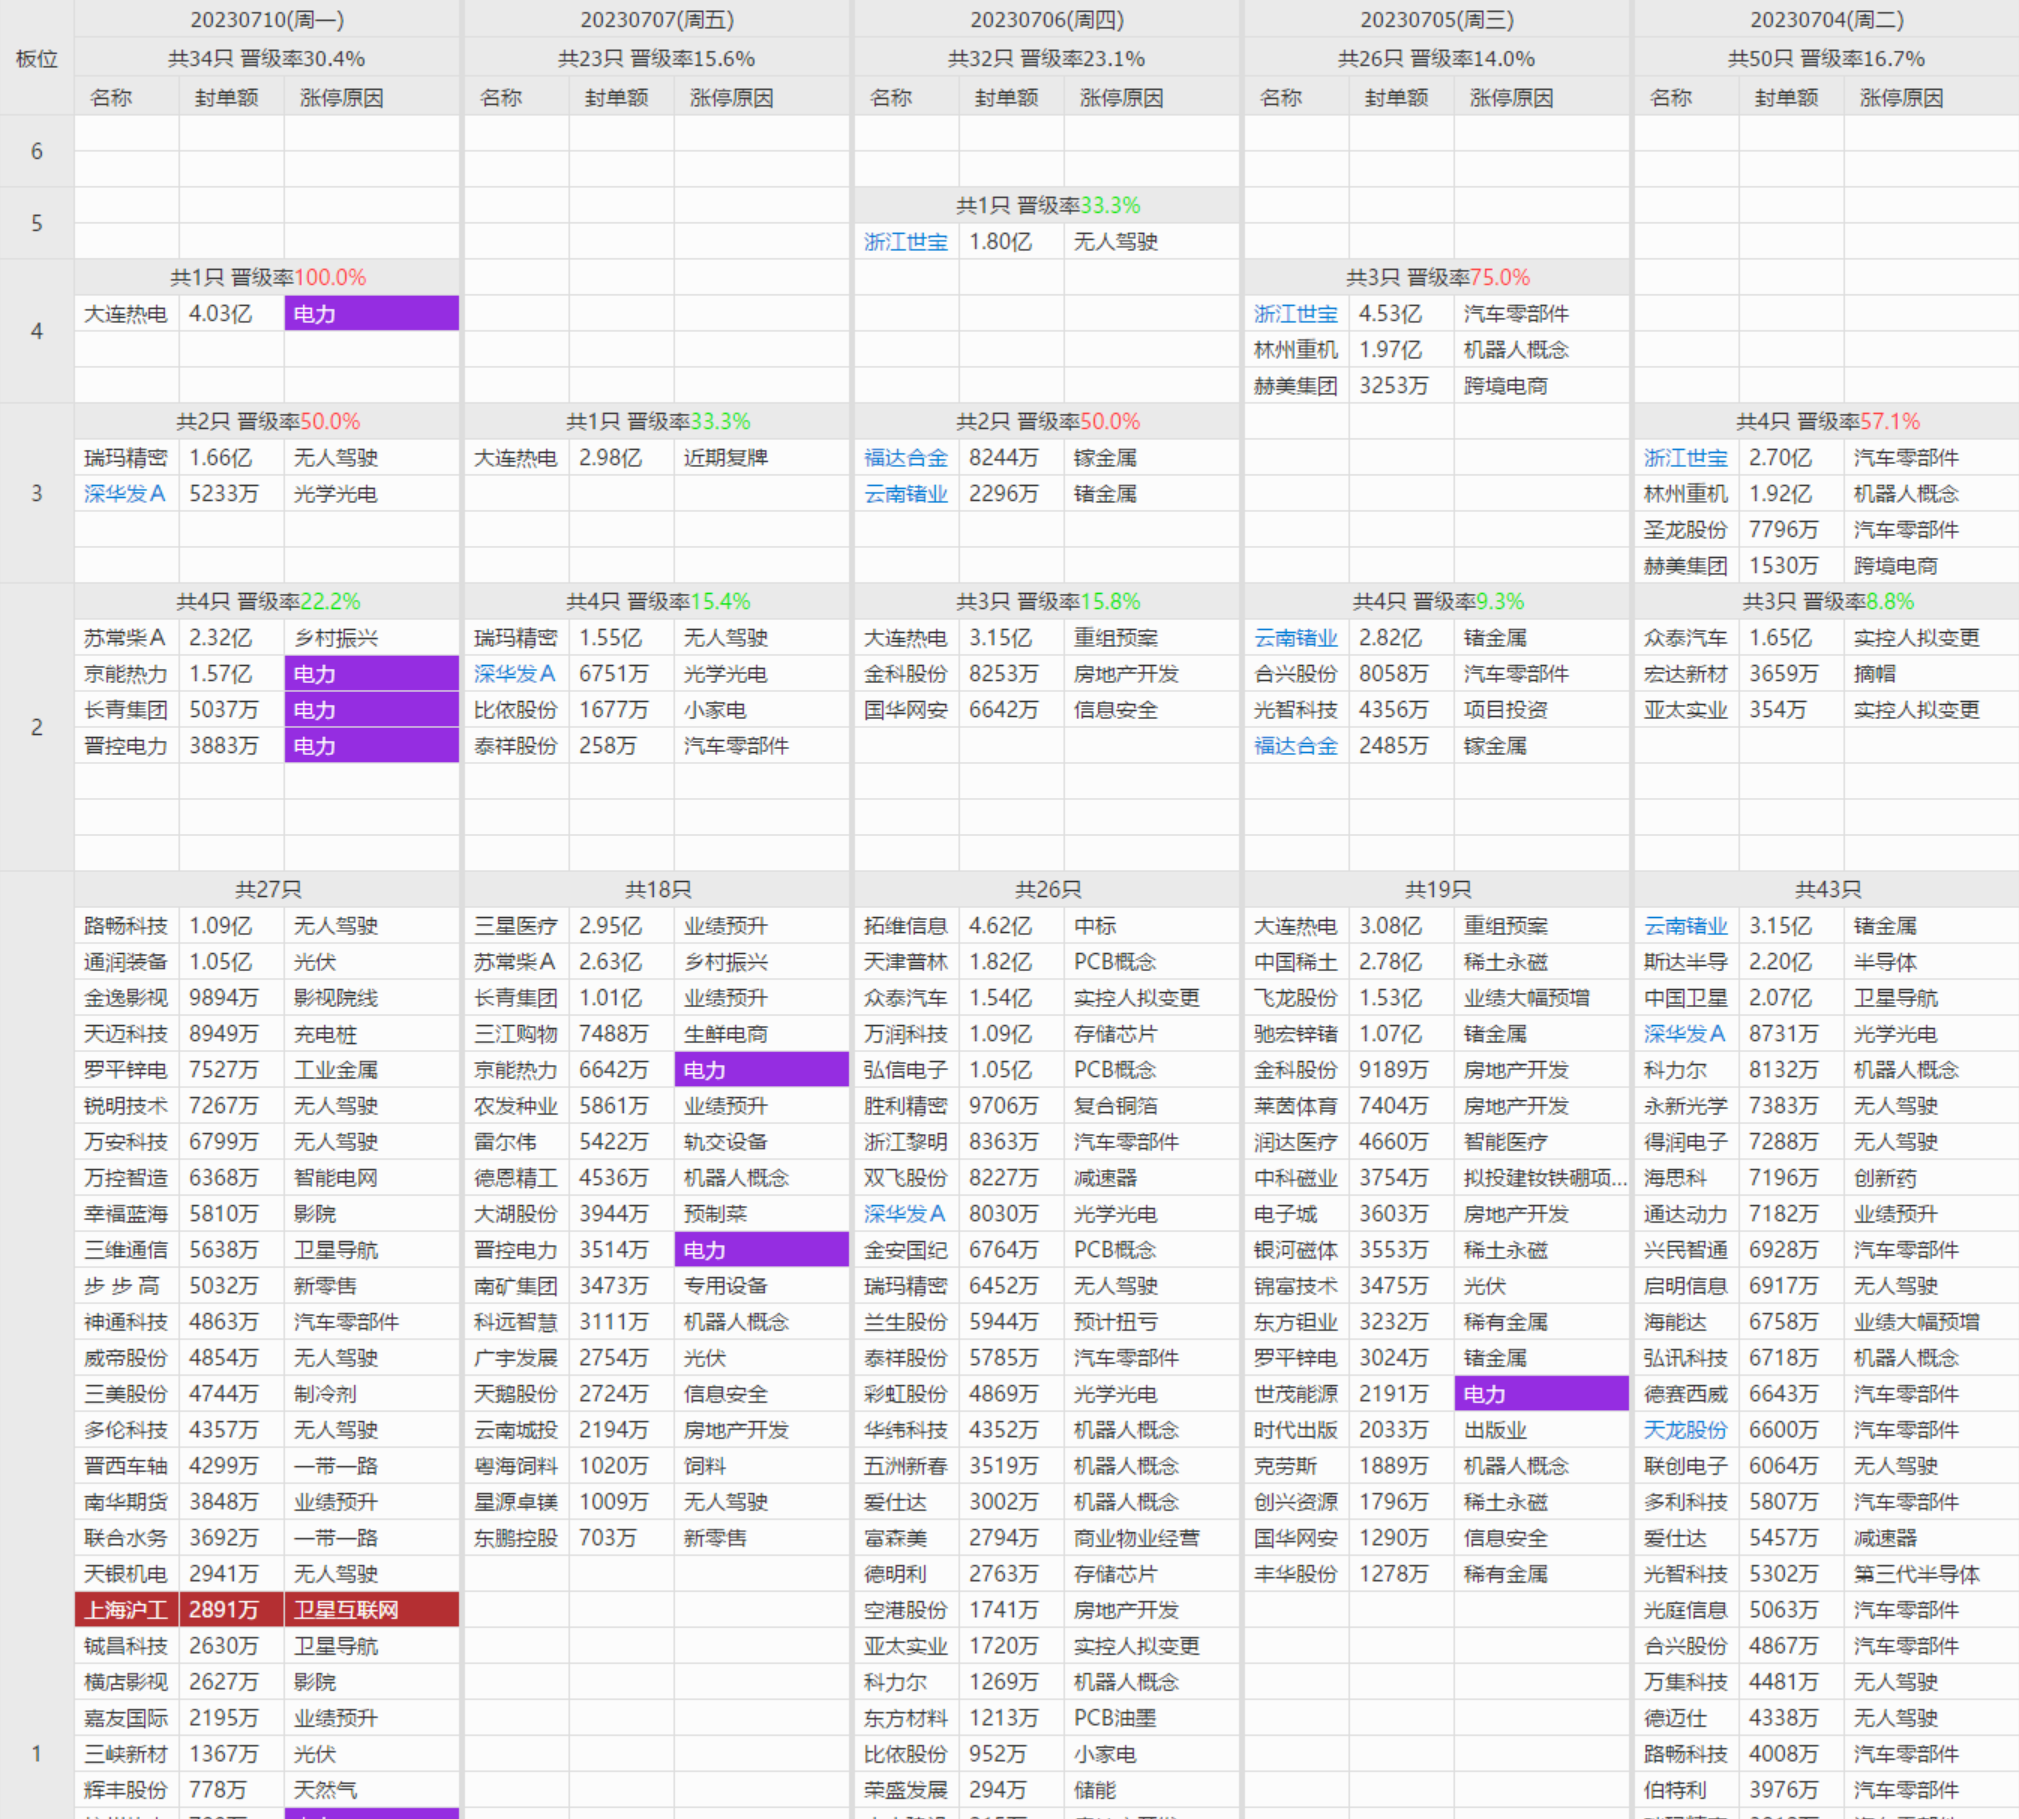The height and width of the screenshot is (1819, 2019).
Task: Click summary 共34只 晋级率30.4%
Action: (x=267, y=58)
